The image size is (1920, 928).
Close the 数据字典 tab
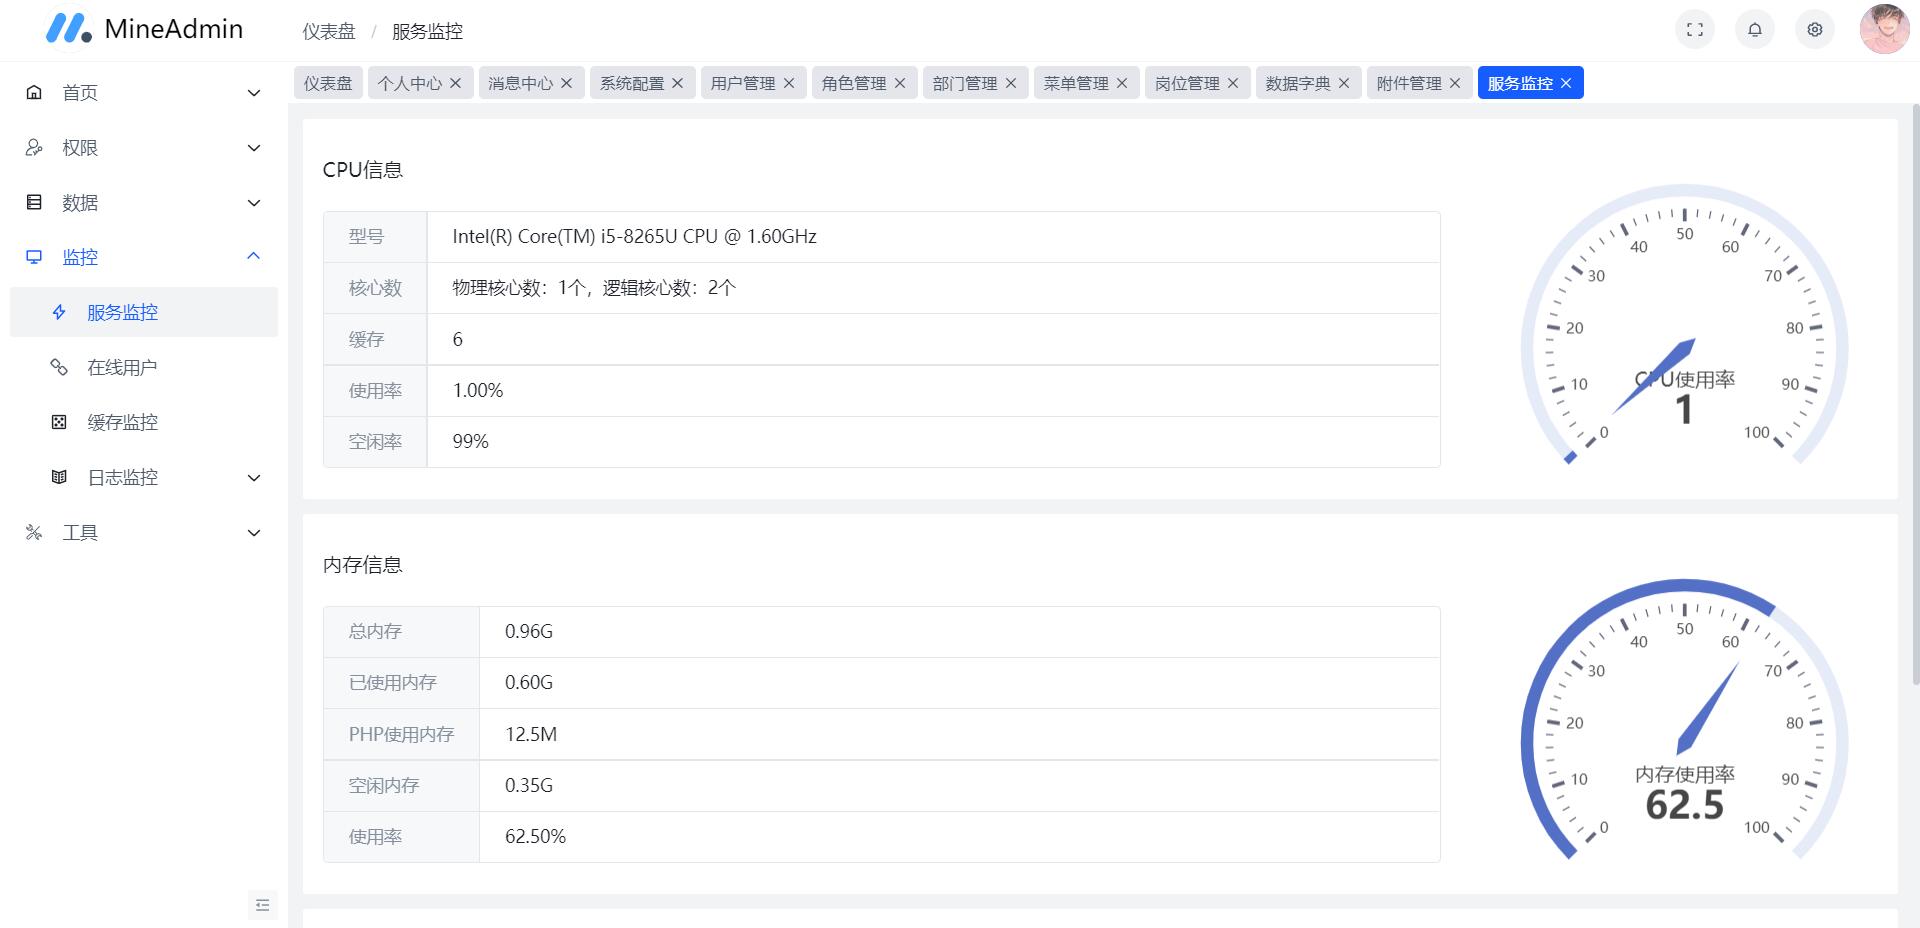point(1344,83)
